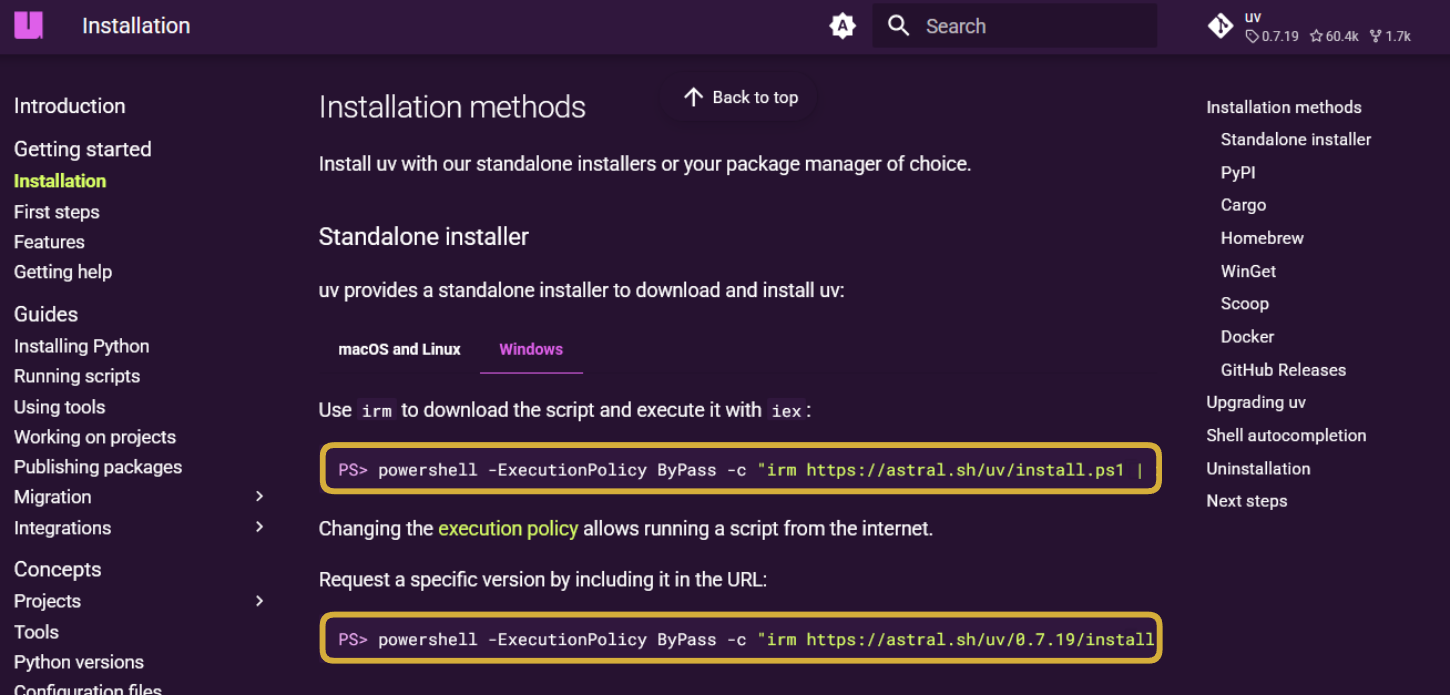The height and width of the screenshot is (695, 1450).
Task: Go to First steps page
Action: click(x=56, y=212)
